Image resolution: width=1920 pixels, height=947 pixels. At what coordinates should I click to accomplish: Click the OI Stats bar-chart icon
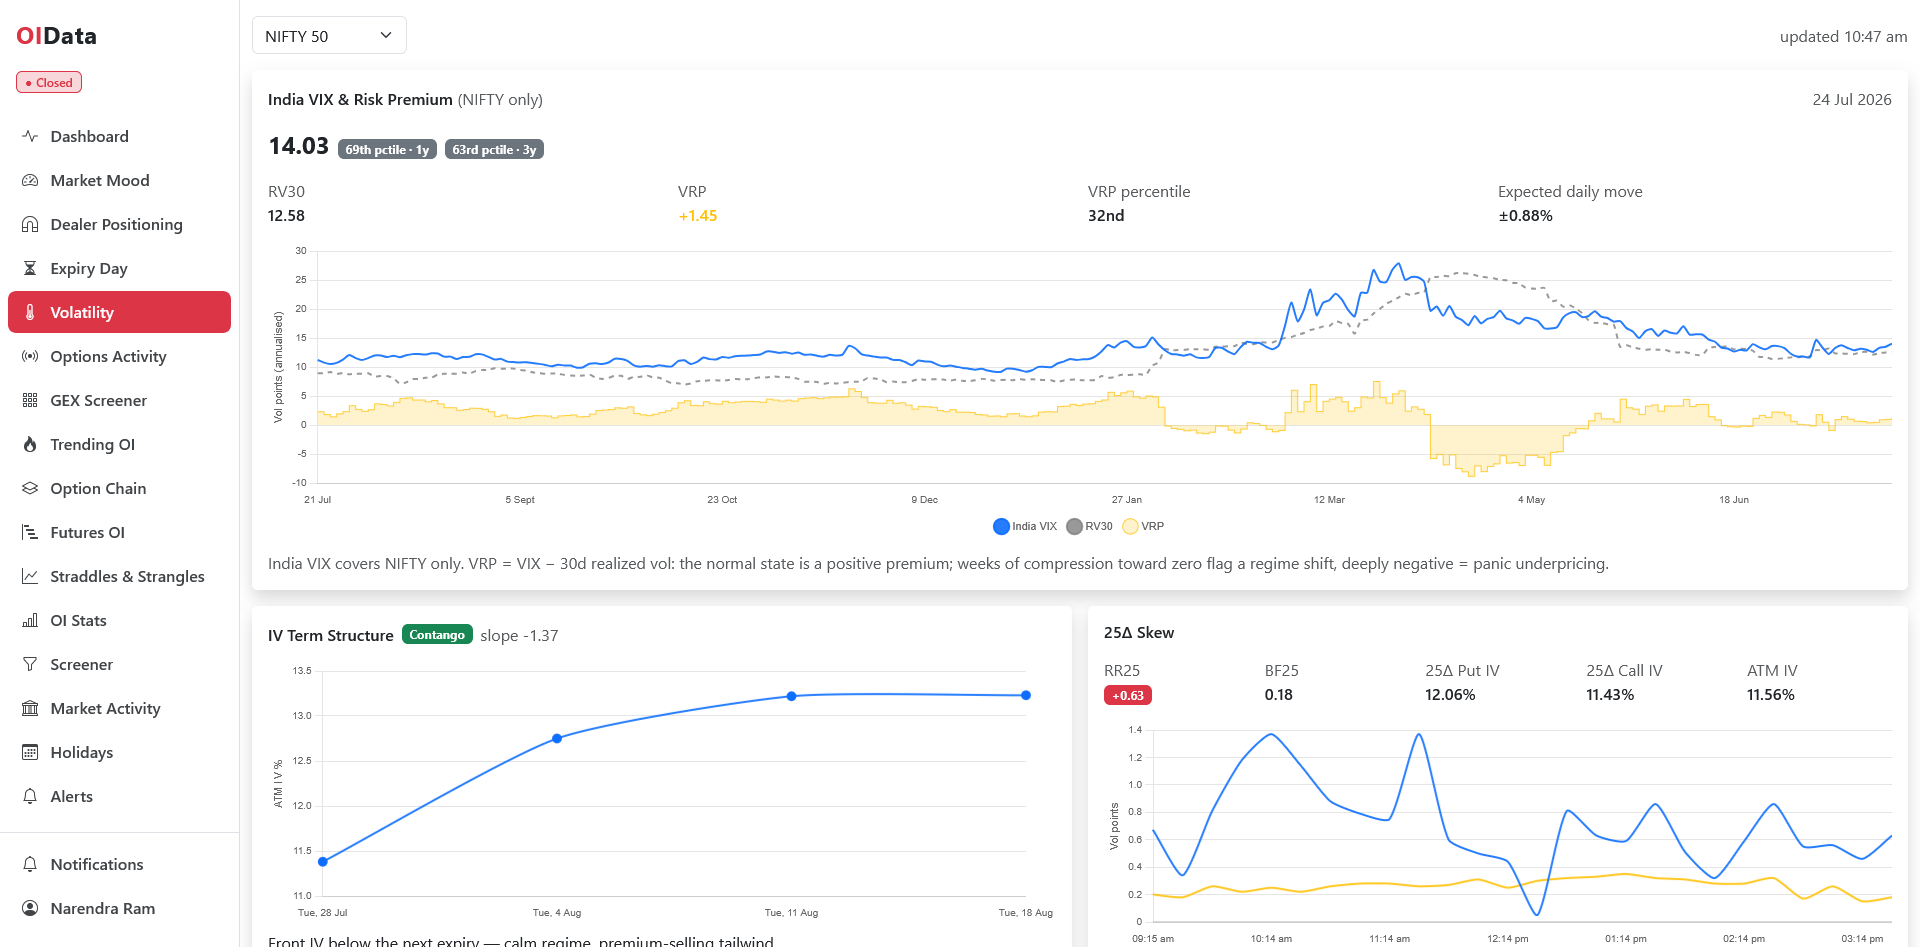[x=30, y=620]
